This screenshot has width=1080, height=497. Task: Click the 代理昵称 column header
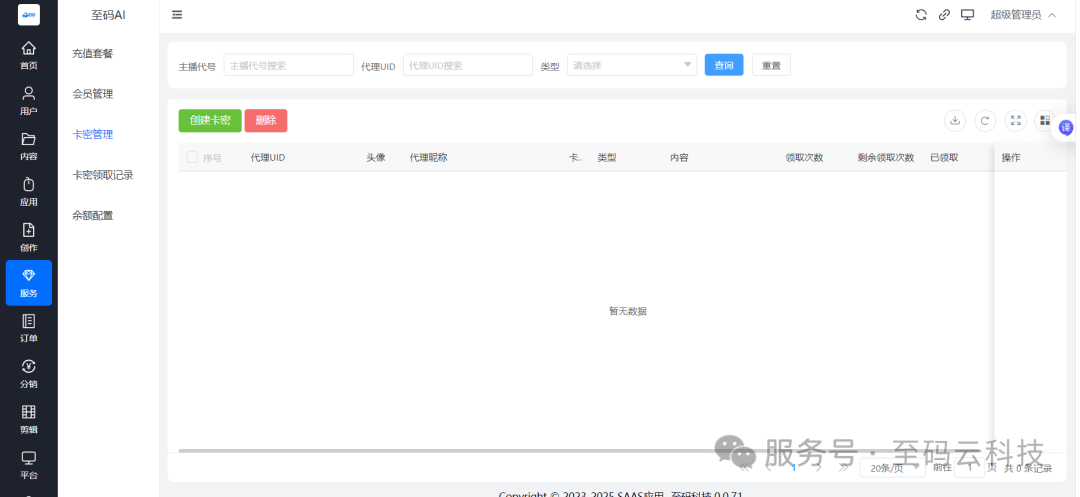[x=428, y=158]
